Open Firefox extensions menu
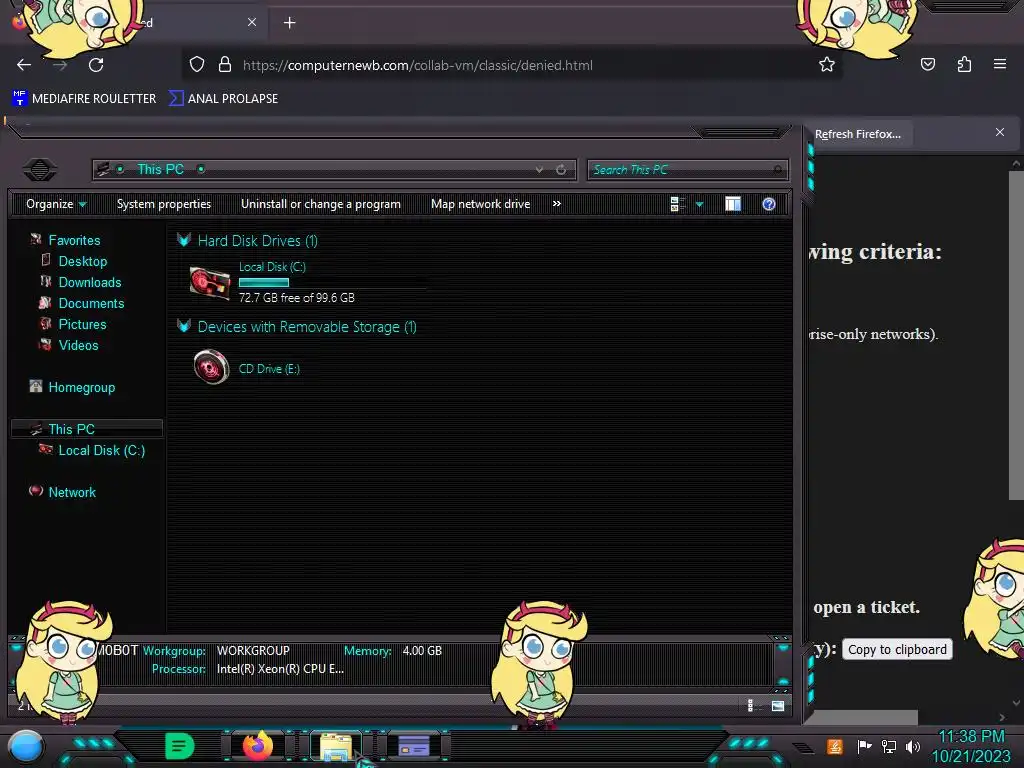1024x768 pixels. coord(964,65)
